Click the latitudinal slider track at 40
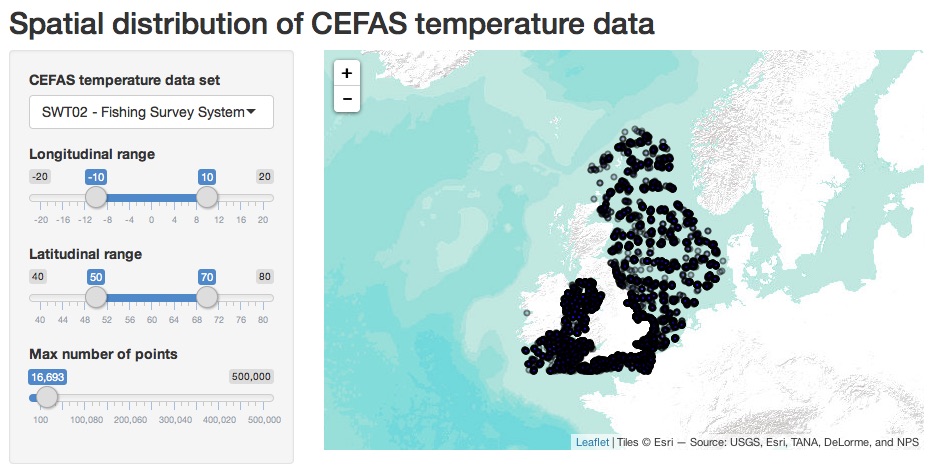This screenshot has width=937, height=475. (x=40, y=298)
